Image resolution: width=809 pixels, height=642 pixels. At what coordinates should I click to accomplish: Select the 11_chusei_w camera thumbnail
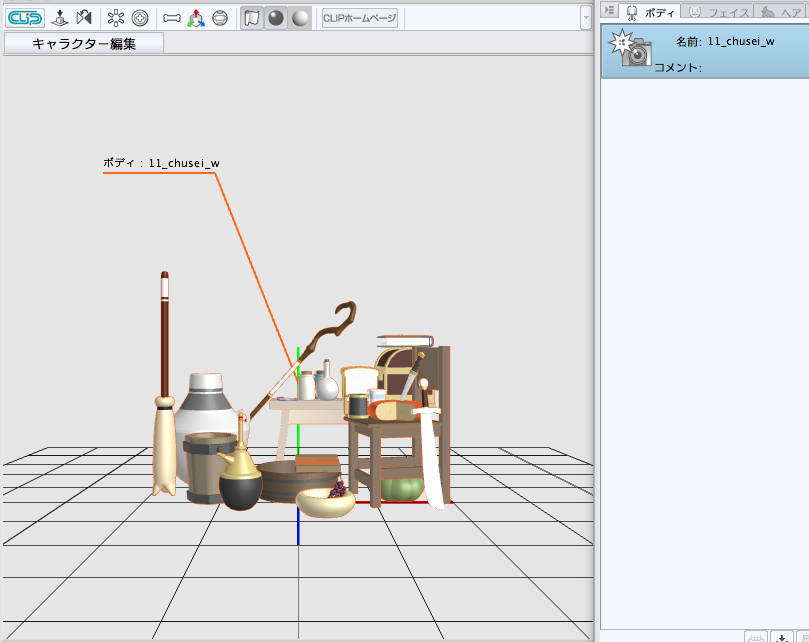[632, 50]
